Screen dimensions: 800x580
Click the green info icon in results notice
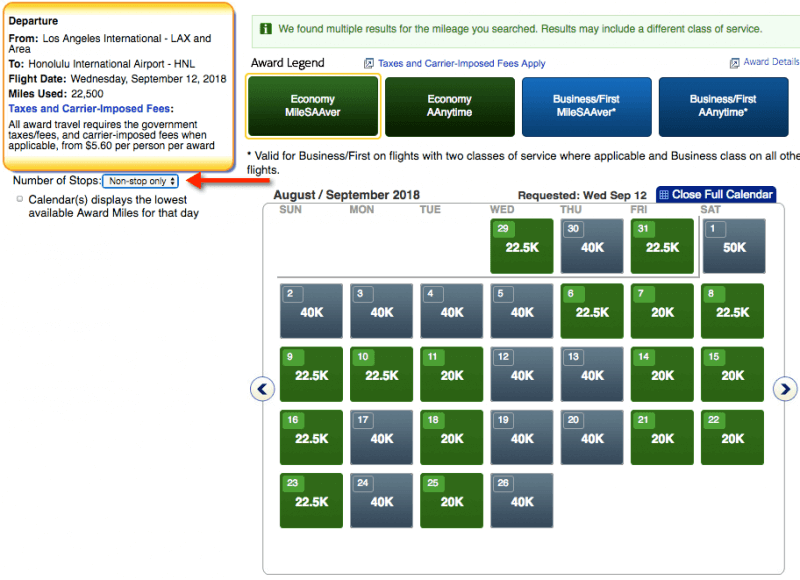266,29
